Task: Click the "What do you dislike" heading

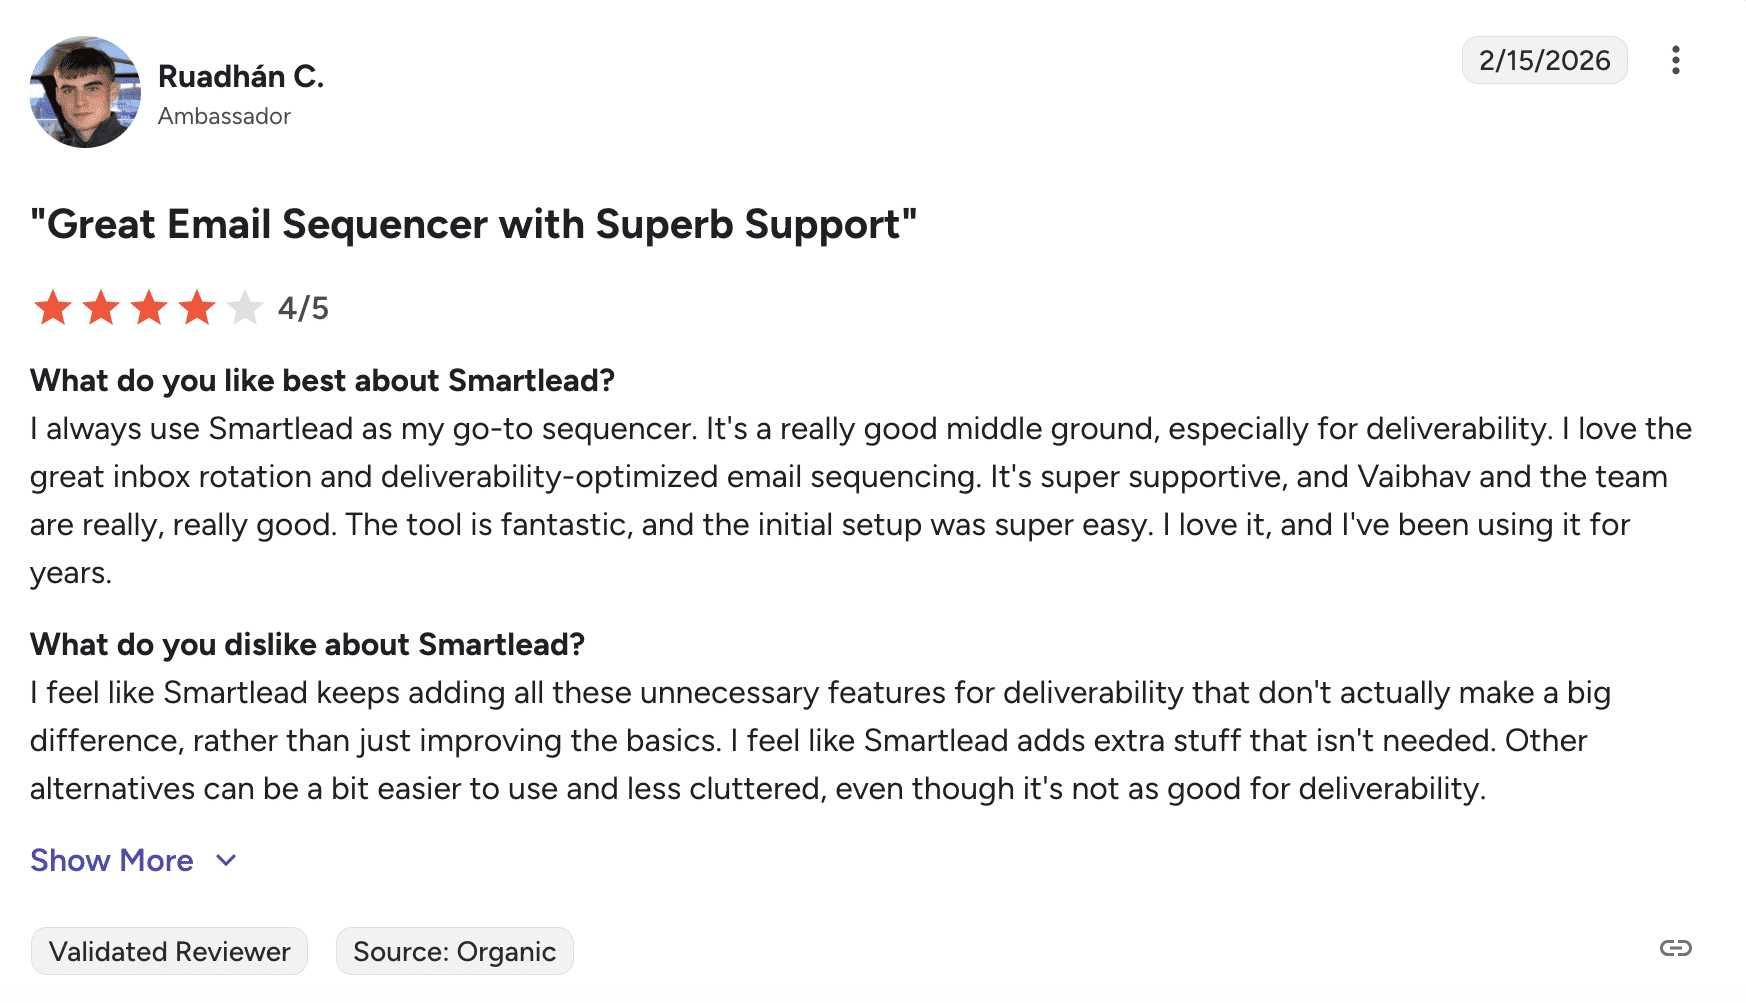Action: coord(307,645)
